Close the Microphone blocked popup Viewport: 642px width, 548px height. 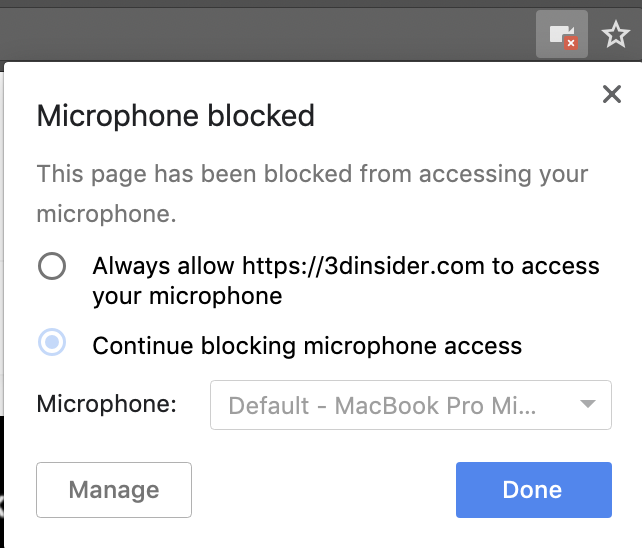612,95
